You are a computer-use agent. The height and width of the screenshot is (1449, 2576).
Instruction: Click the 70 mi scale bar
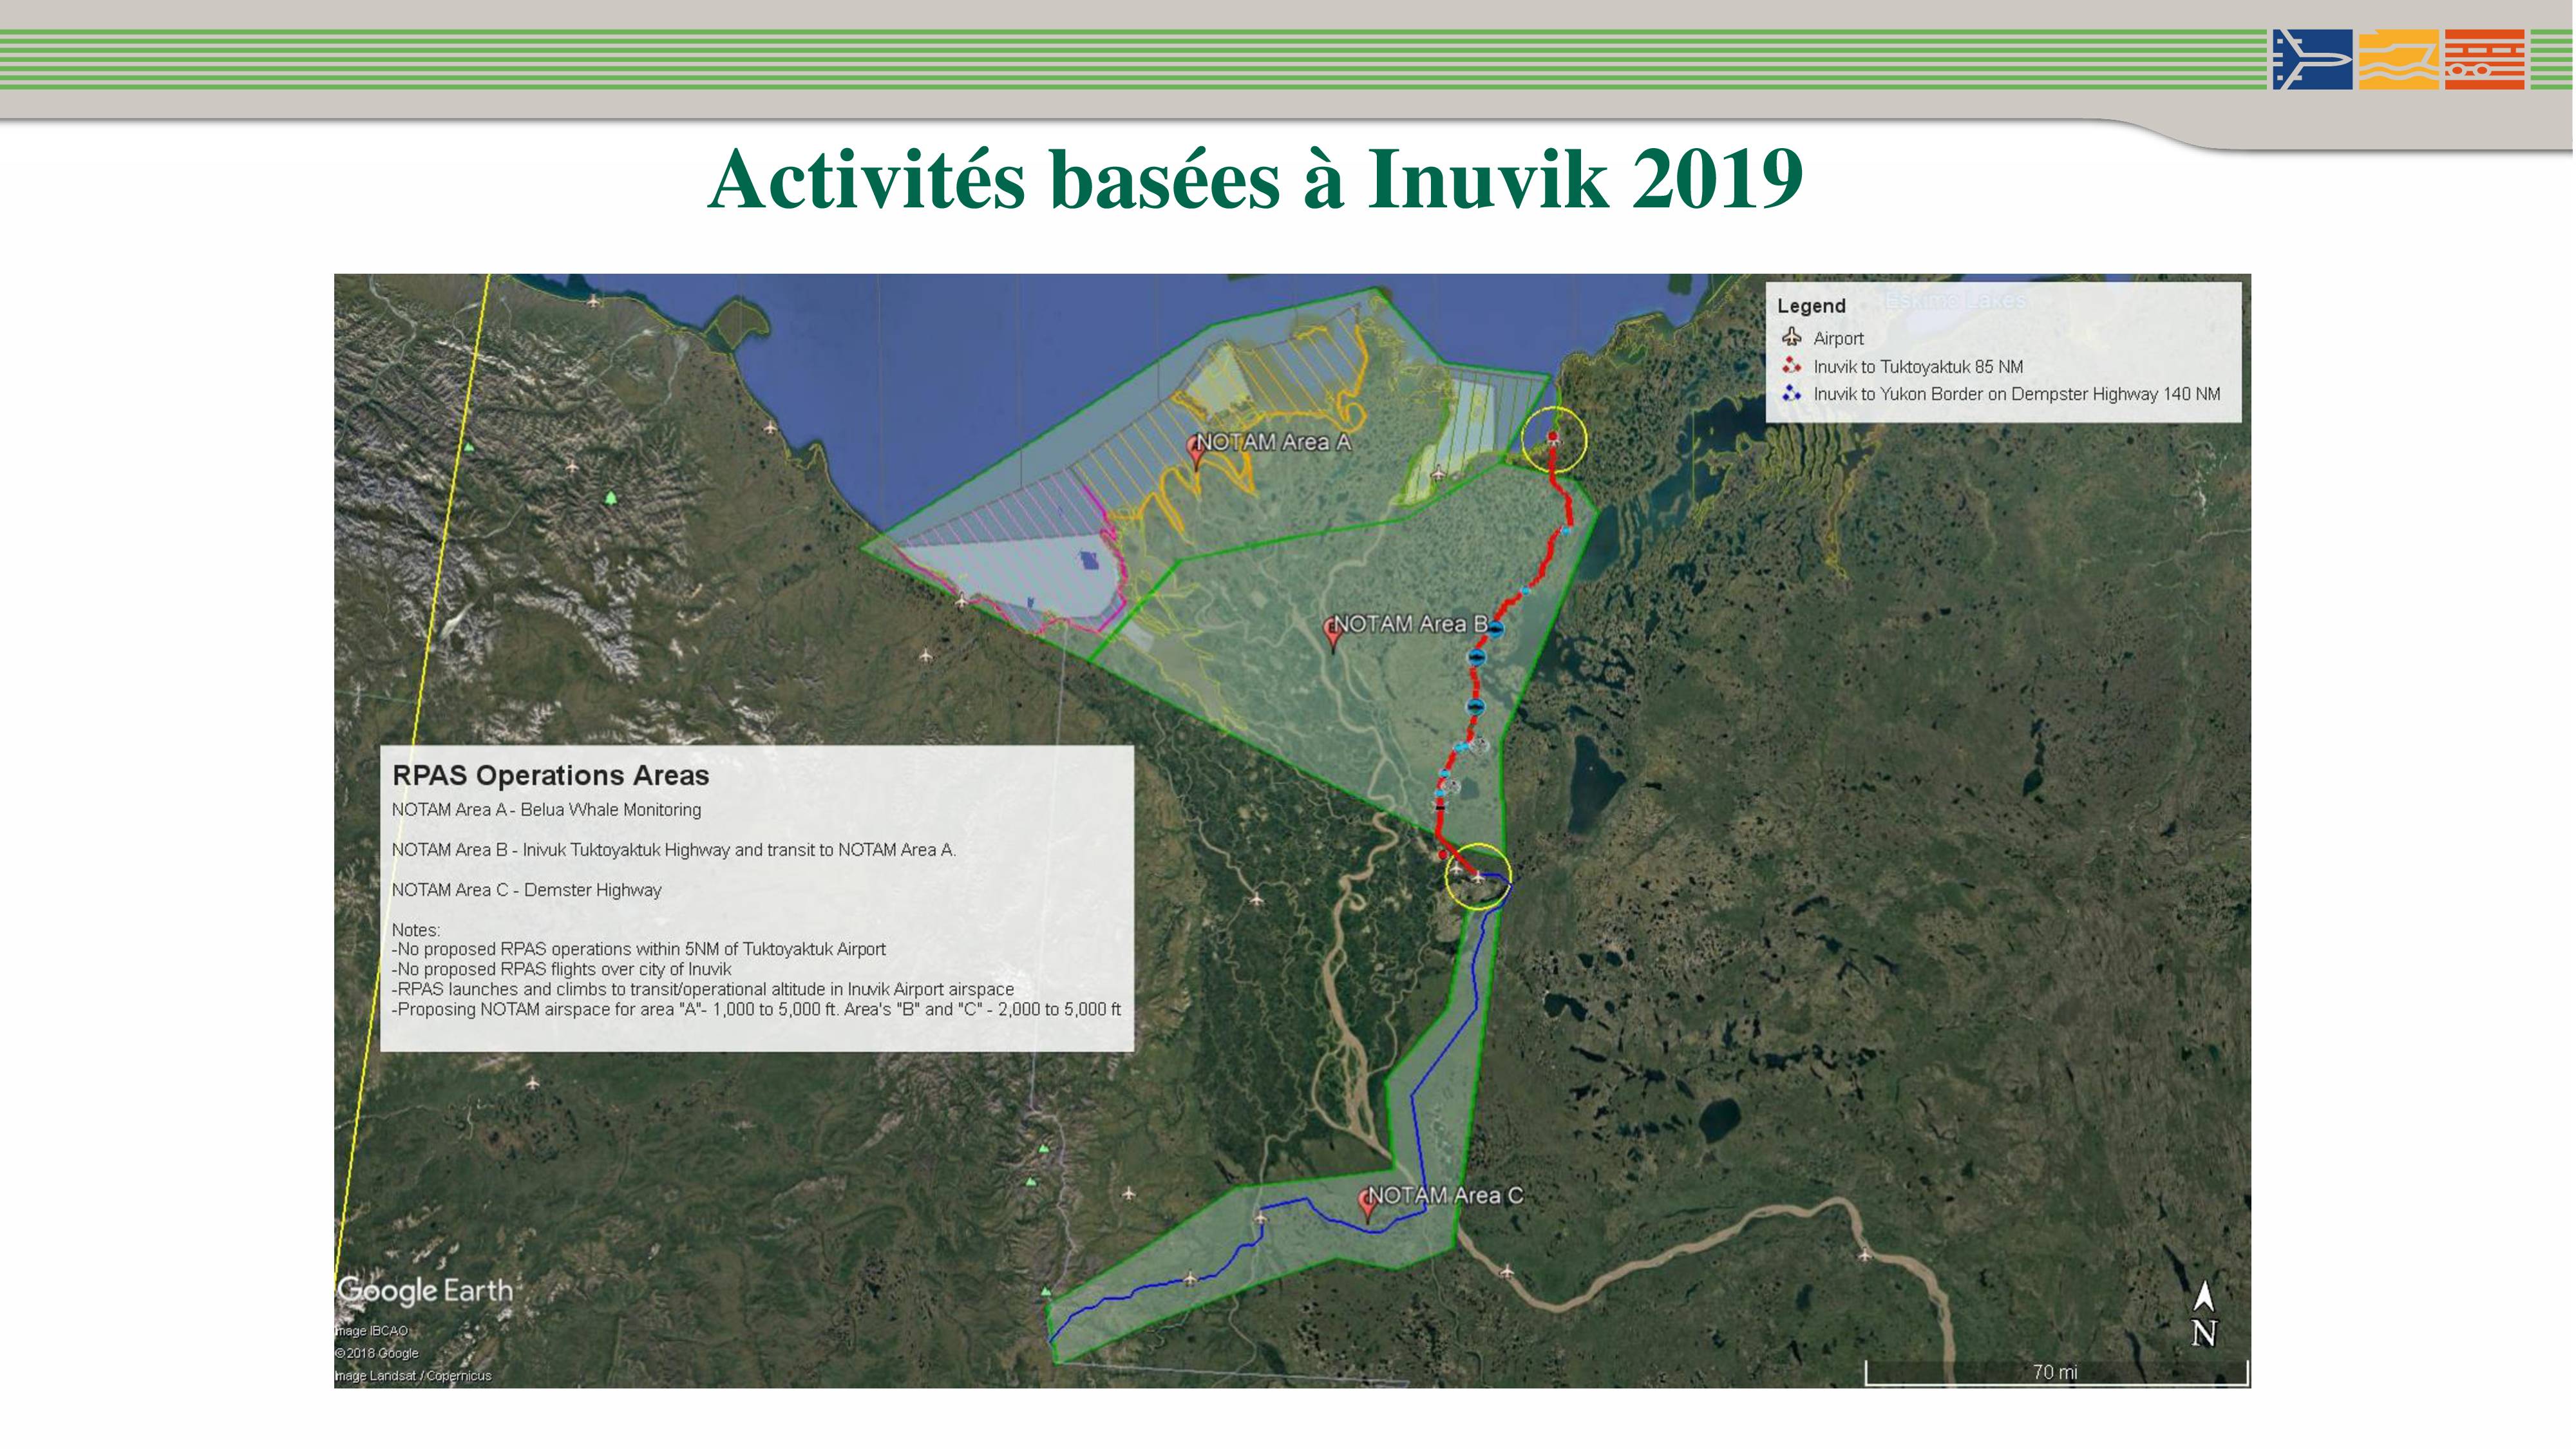click(x=2056, y=1374)
